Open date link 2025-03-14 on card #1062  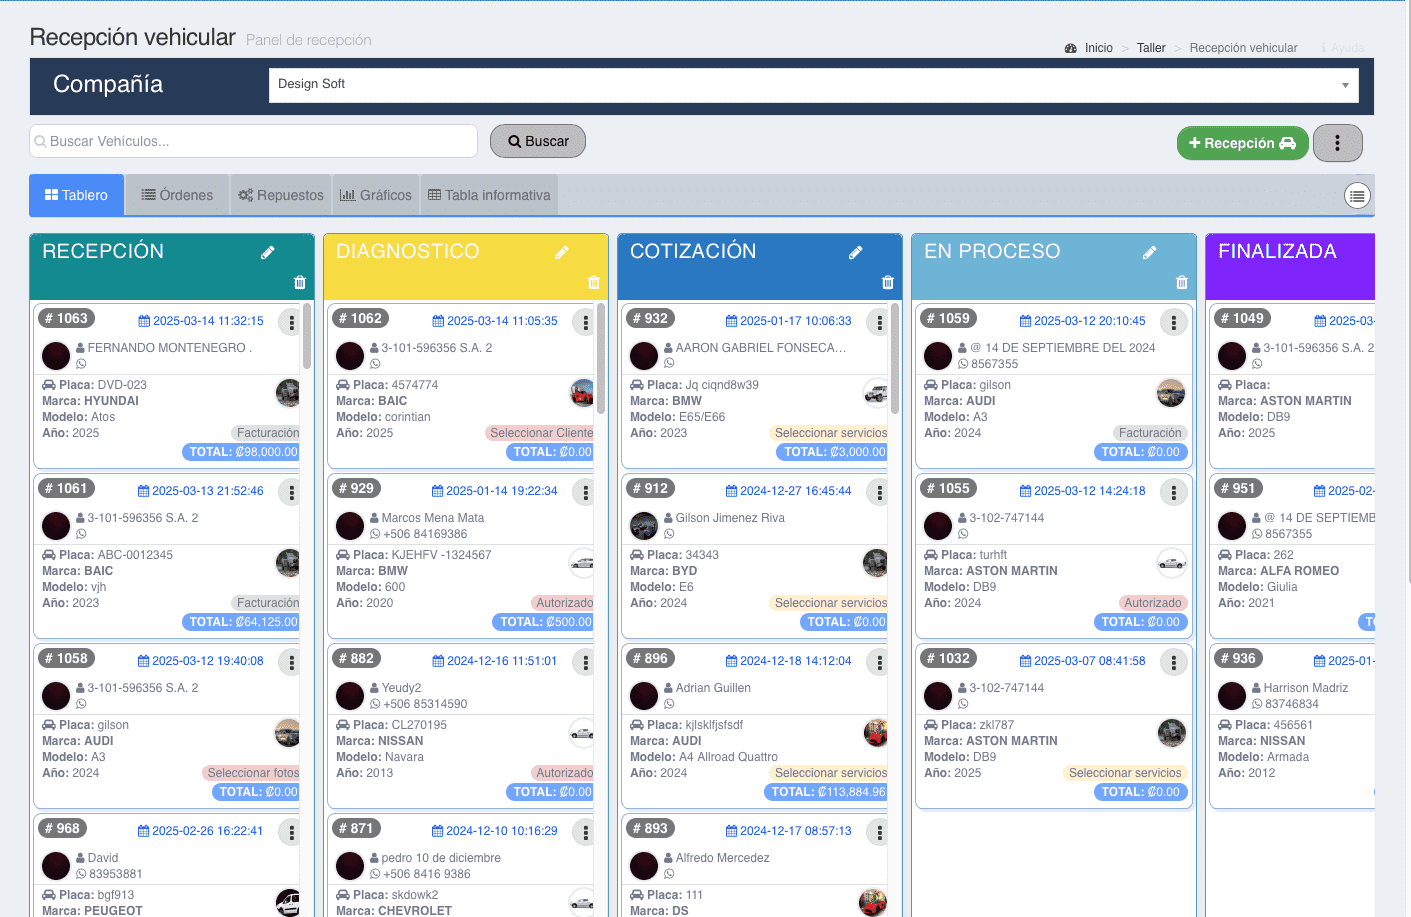pos(505,321)
